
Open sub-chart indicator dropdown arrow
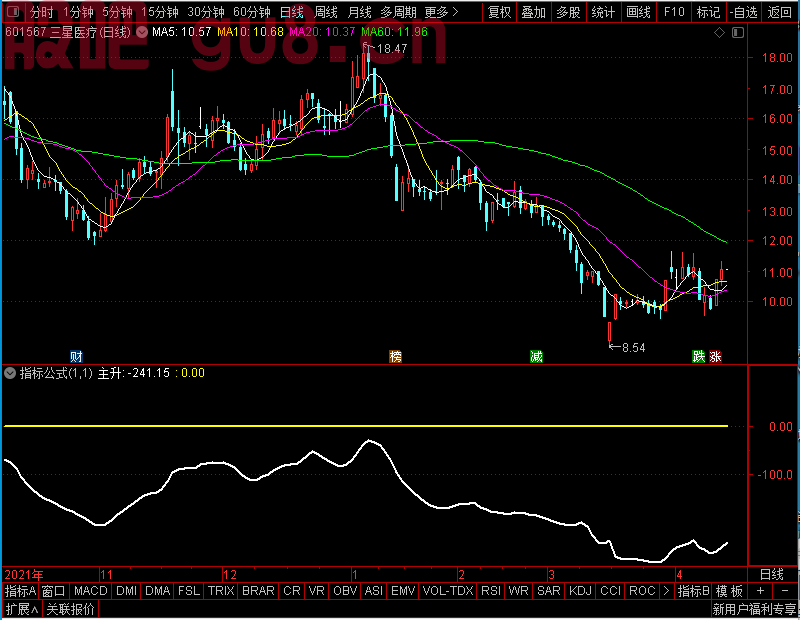click(10, 373)
